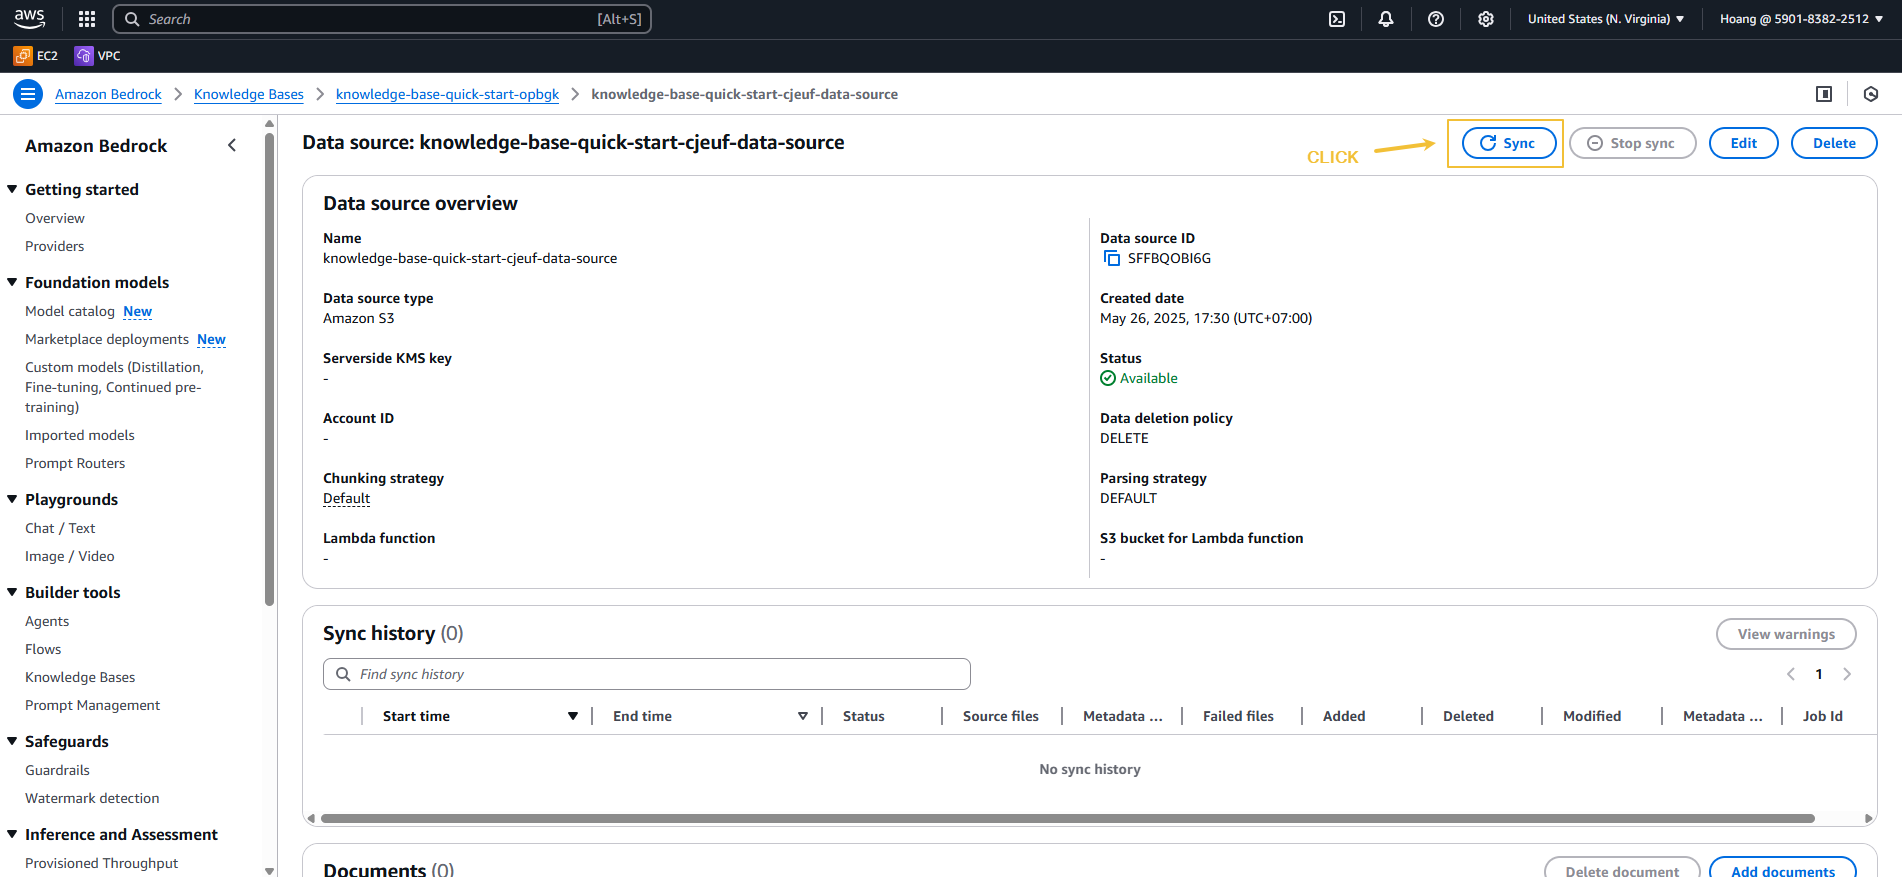Open the notifications bell
This screenshot has height=877, width=1902.
[1386, 19]
